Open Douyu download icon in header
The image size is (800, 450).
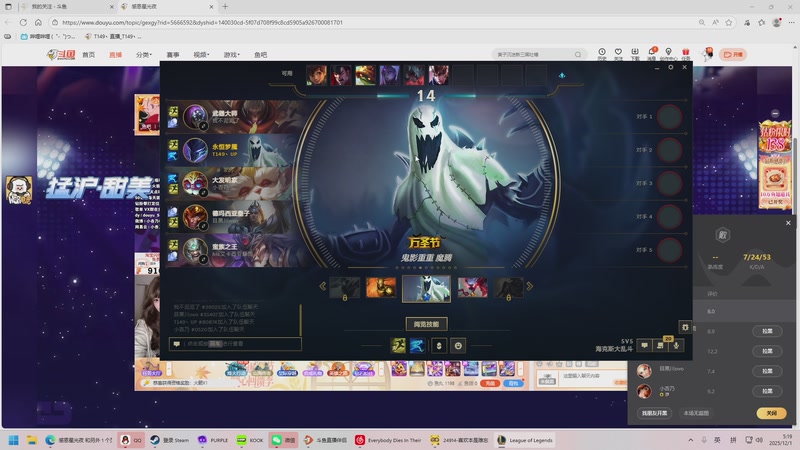coord(635,54)
